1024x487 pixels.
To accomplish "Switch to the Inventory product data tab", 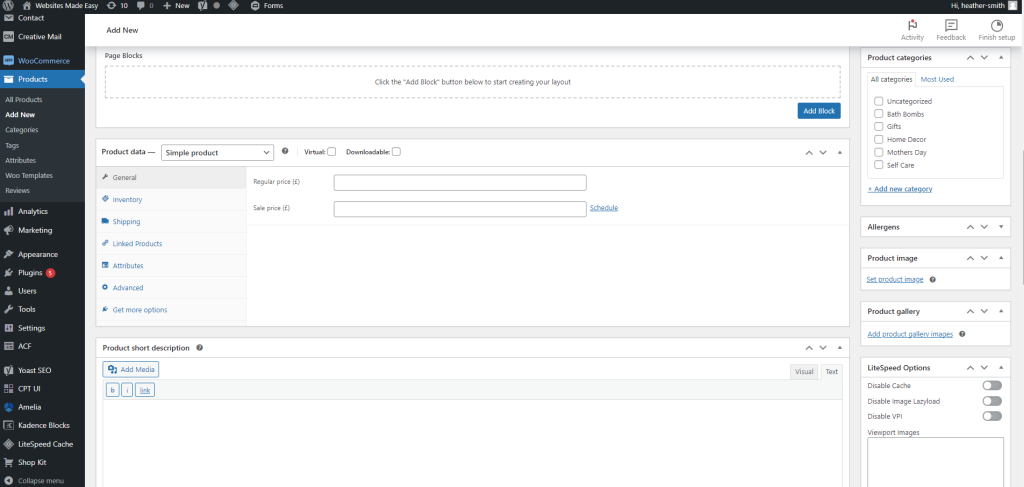I will point(127,199).
